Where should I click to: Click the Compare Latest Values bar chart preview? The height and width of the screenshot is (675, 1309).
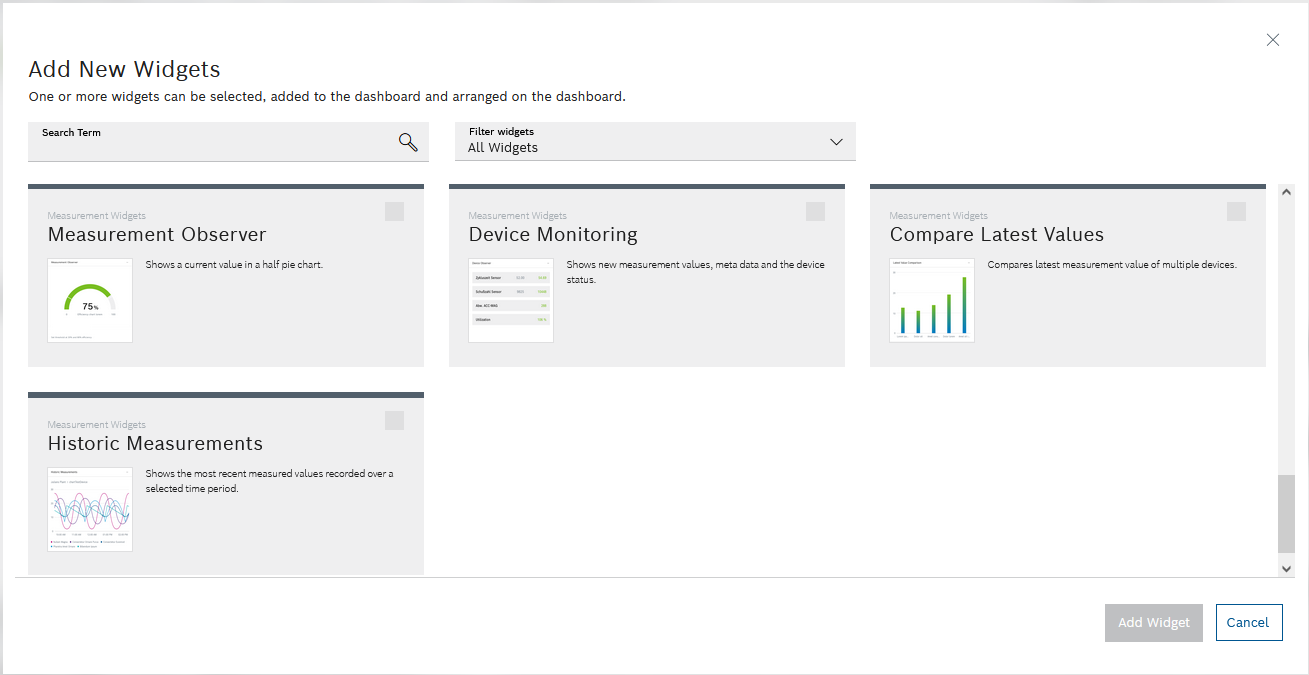(931, 299)
